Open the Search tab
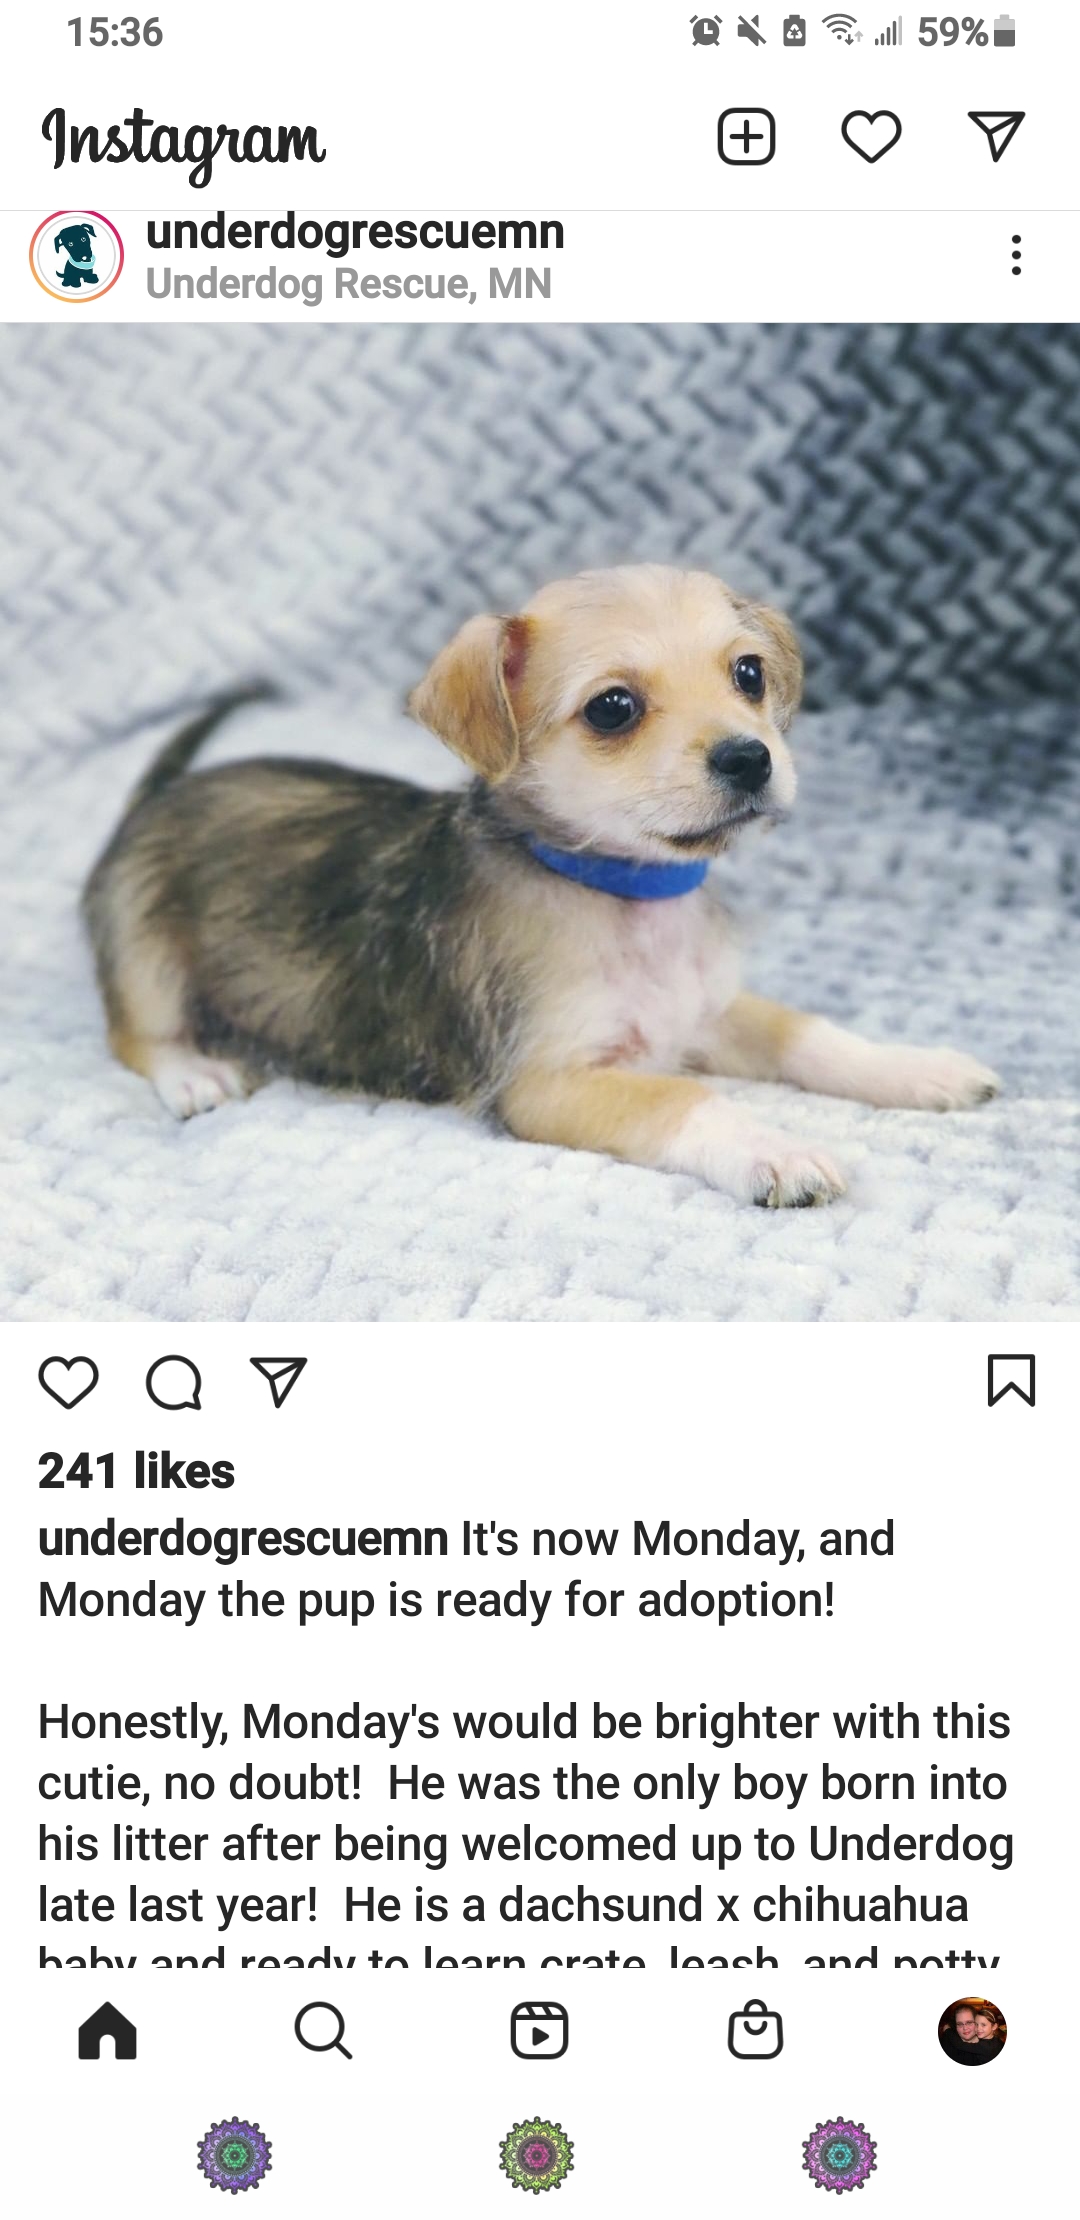Image resolution: width=1080 pixels, height=2220 pixels. 323,2031
